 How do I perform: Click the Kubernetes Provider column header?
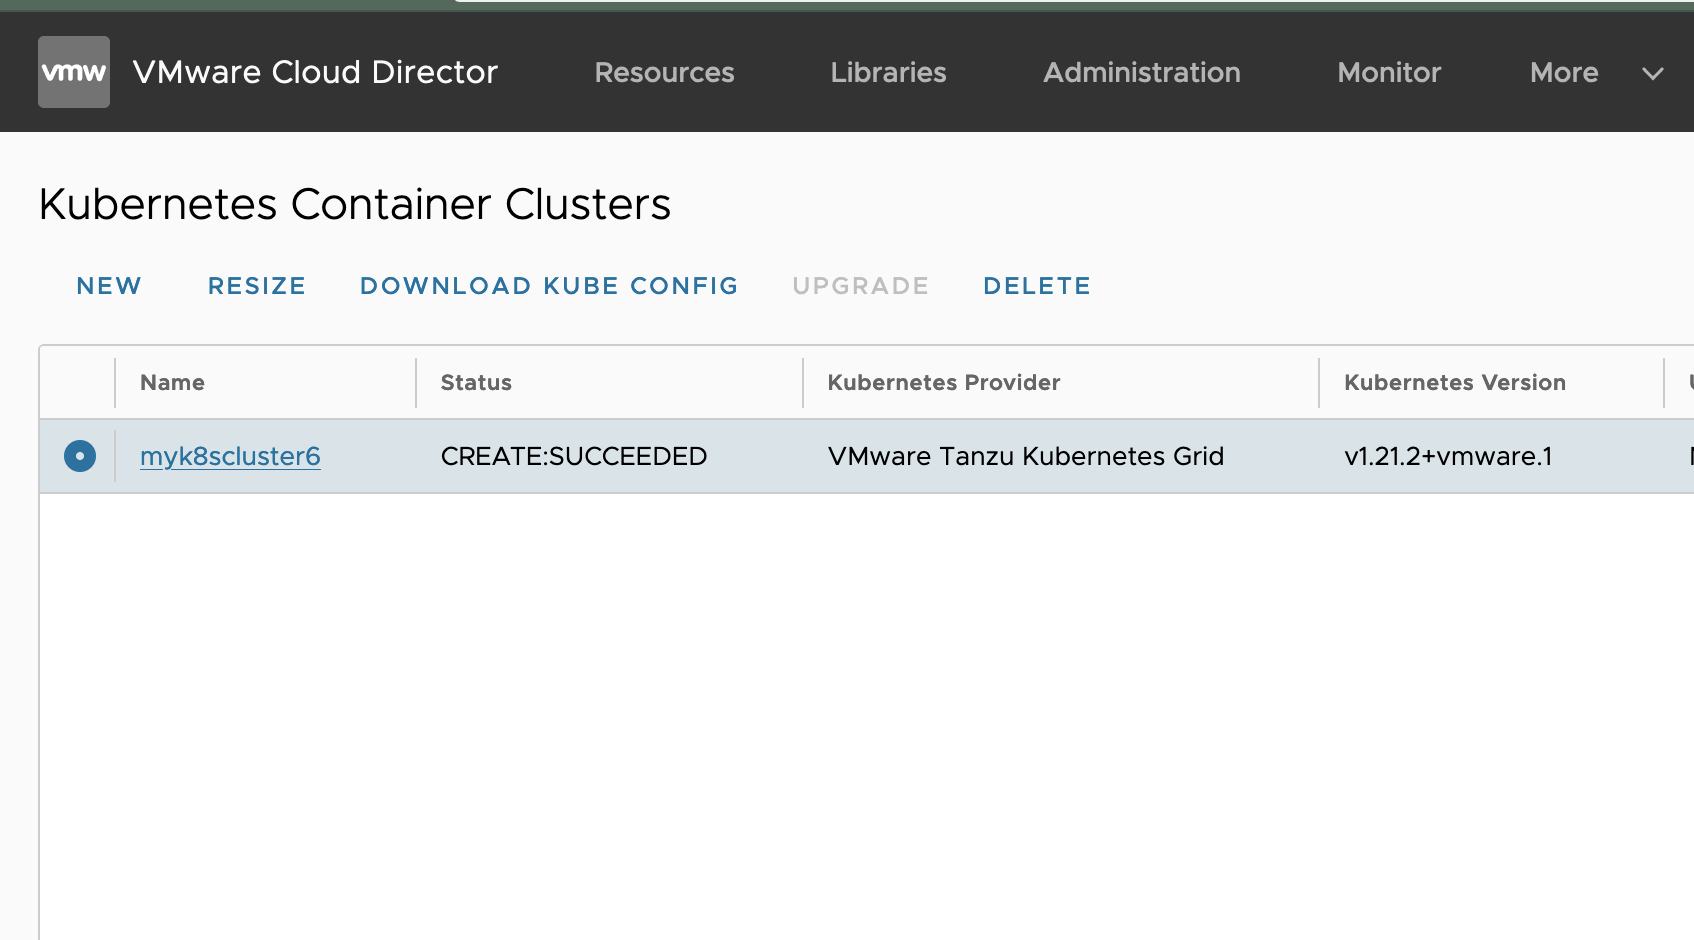pyautogui.click(x=943, y=382)
